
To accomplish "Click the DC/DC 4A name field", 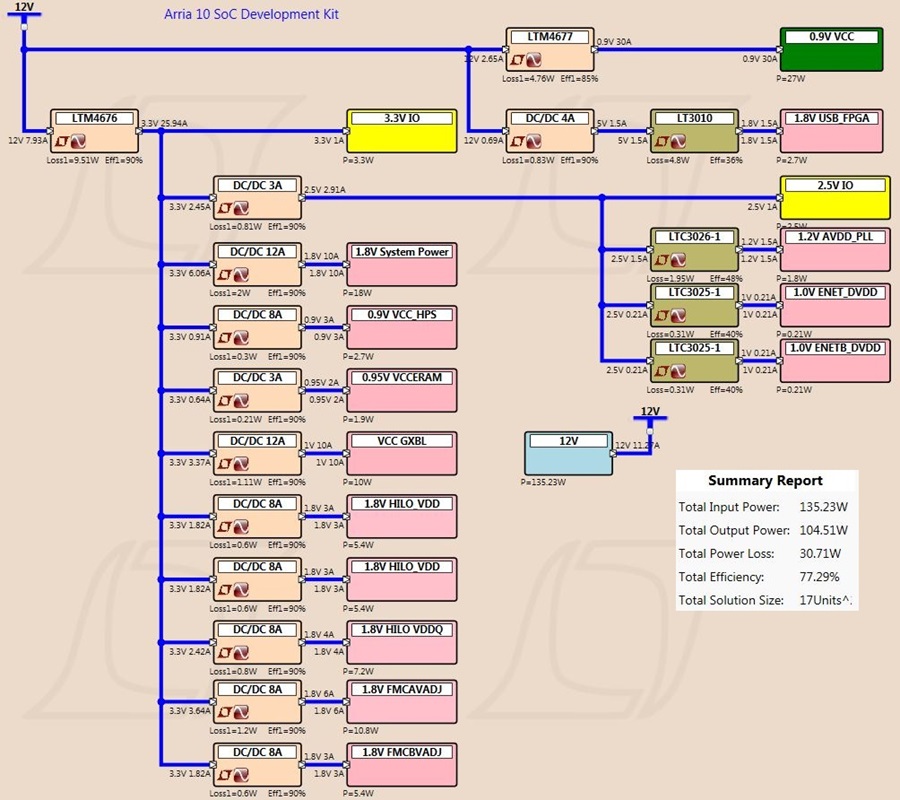I will [x=550, y=118].
